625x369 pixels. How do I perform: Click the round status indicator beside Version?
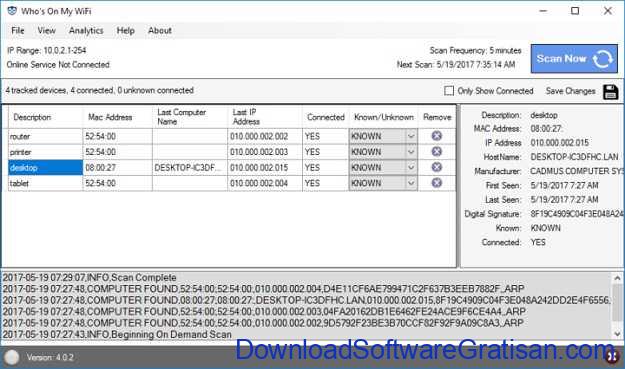pyautogui.click(x=12, y=357)
